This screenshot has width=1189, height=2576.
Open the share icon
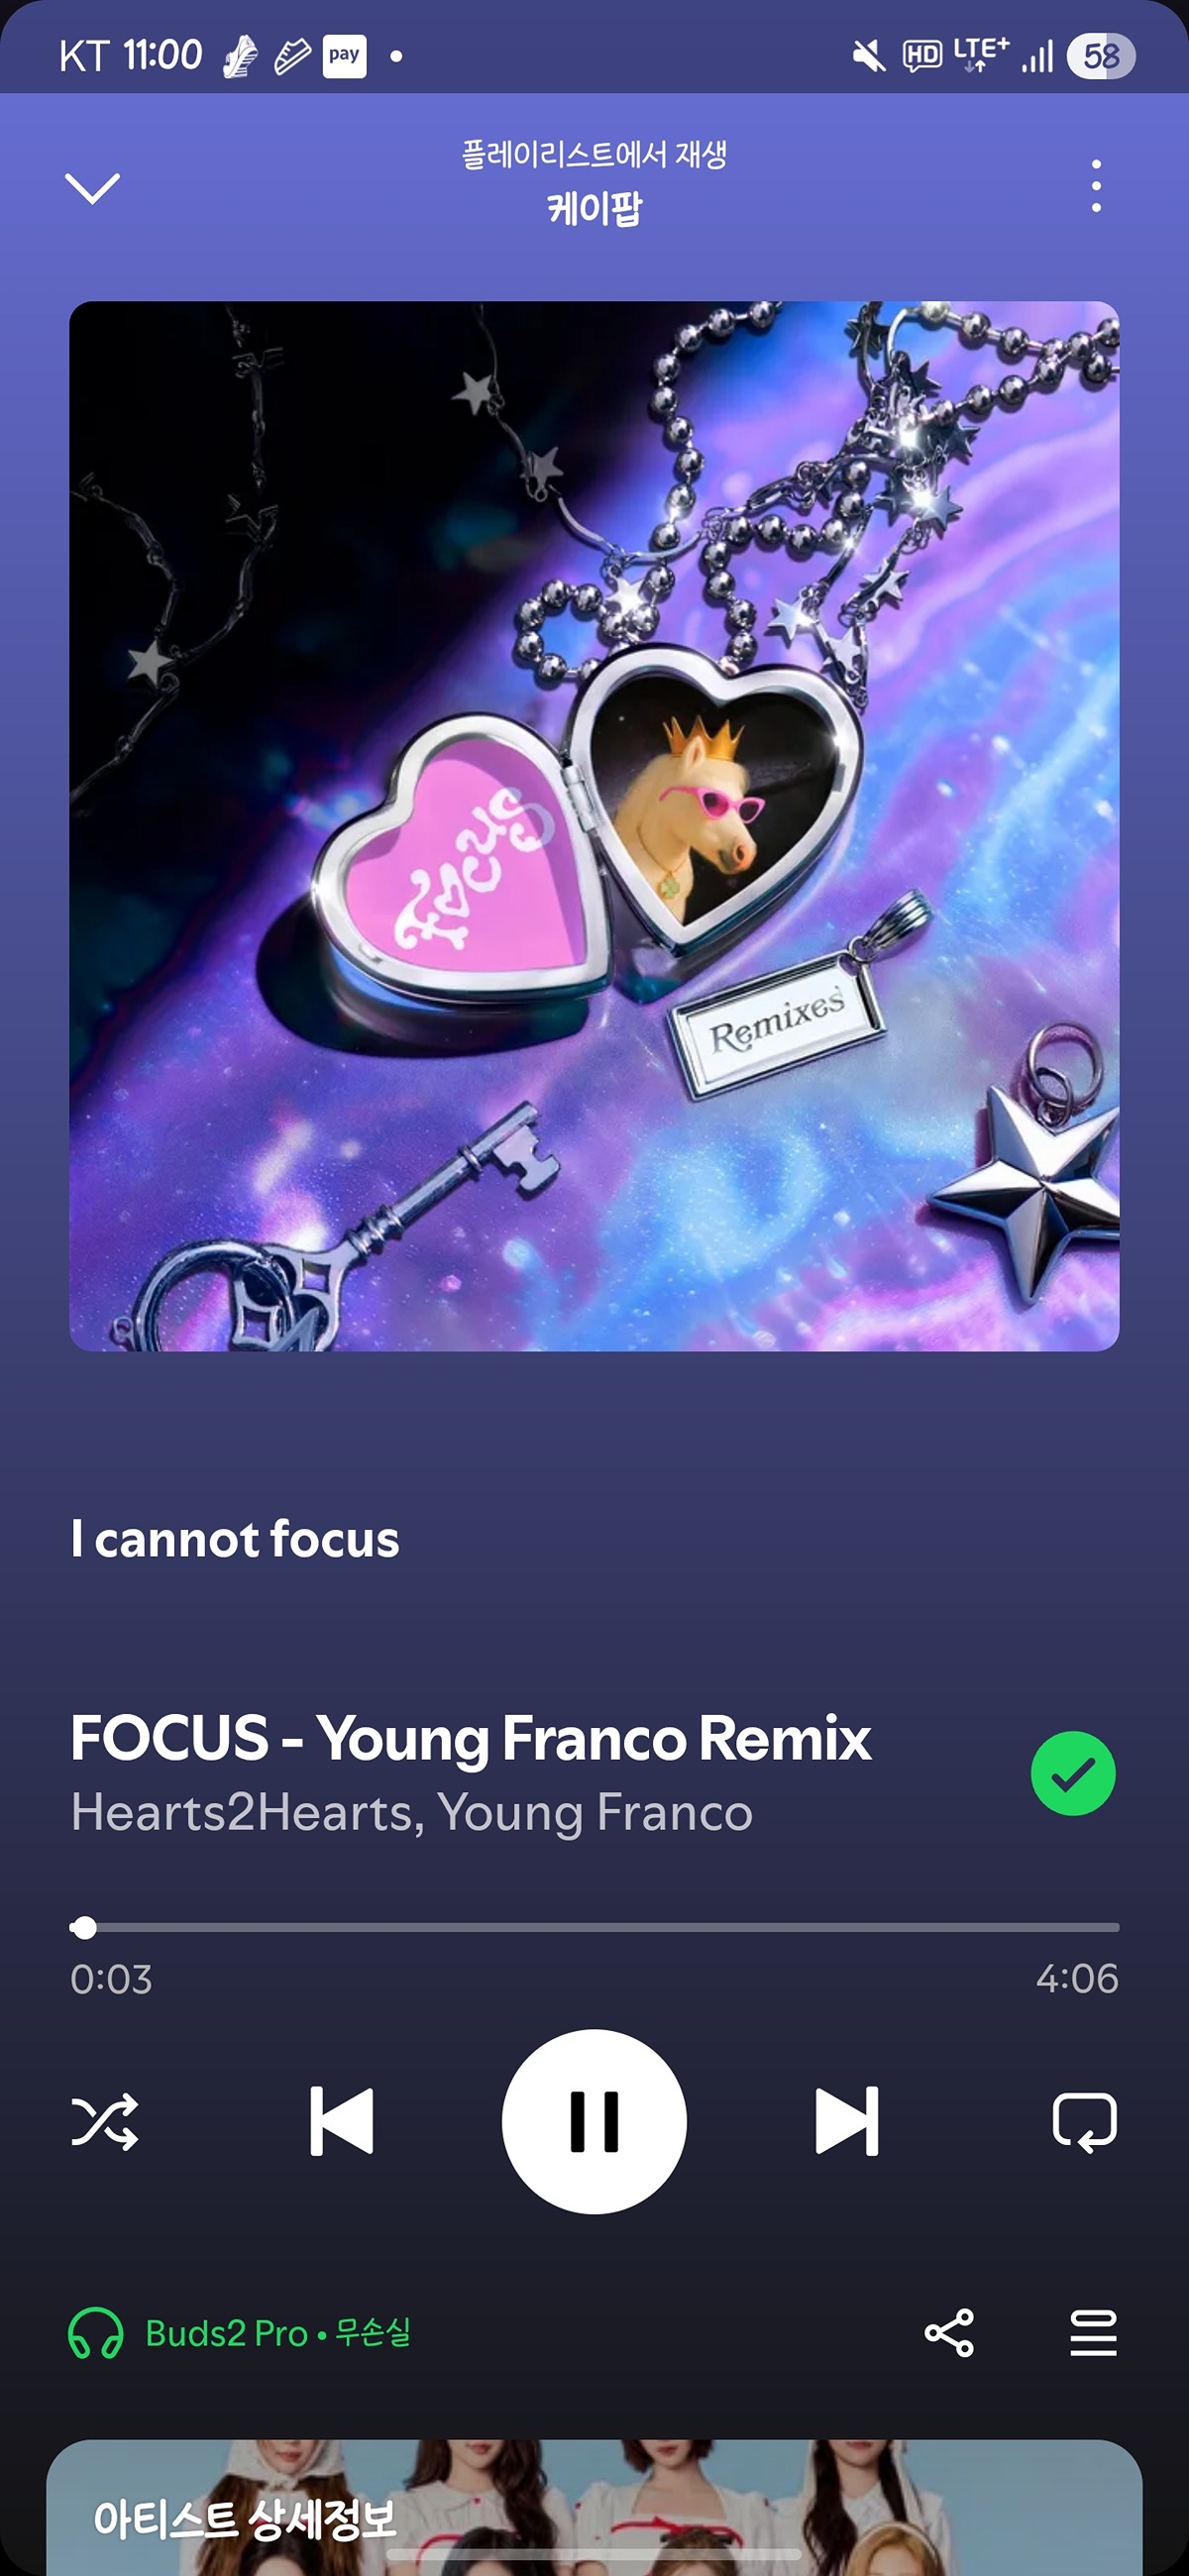[949, 2333]
